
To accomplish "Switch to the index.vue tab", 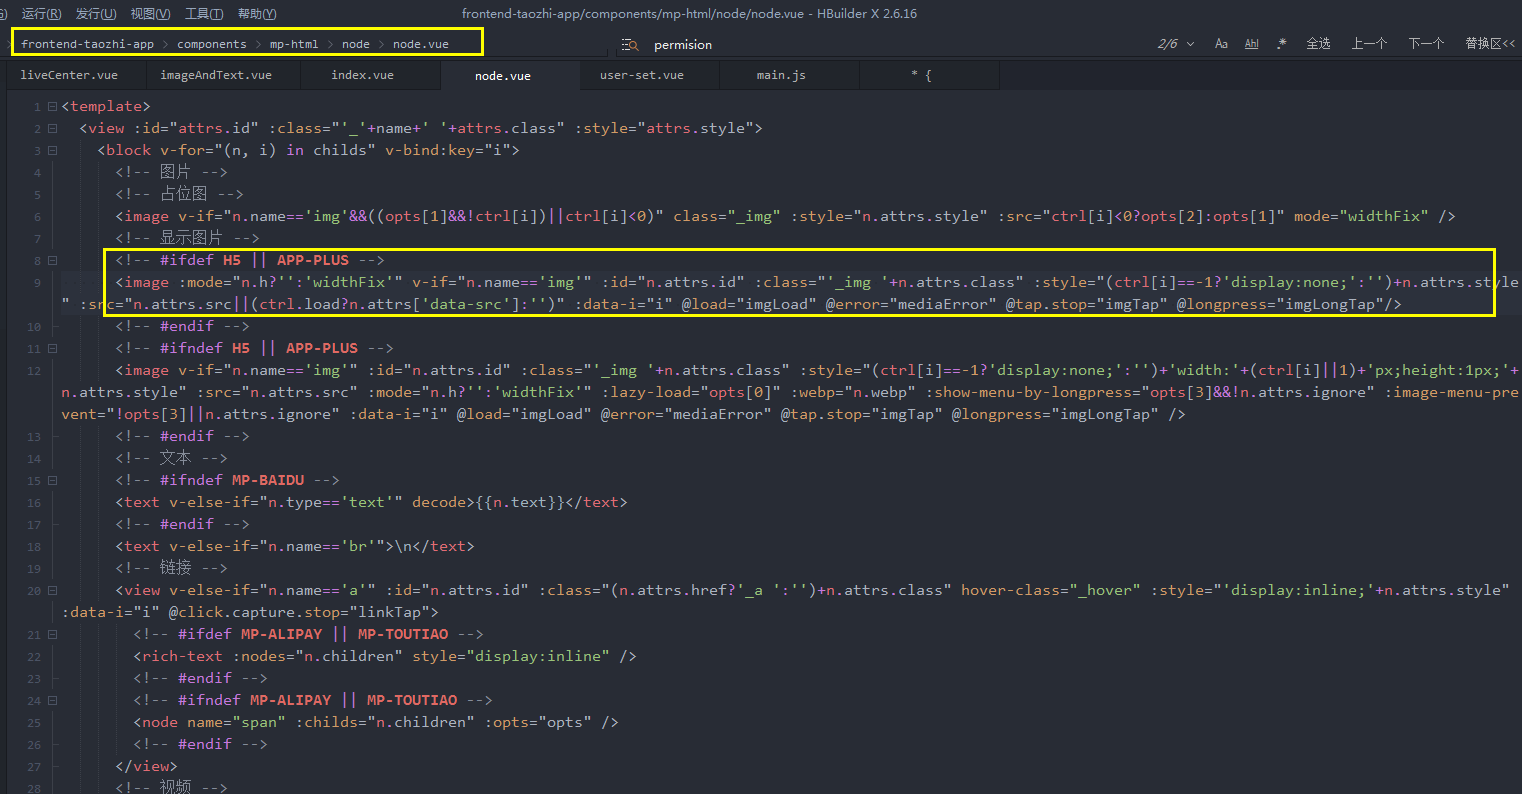I will 363,75.
